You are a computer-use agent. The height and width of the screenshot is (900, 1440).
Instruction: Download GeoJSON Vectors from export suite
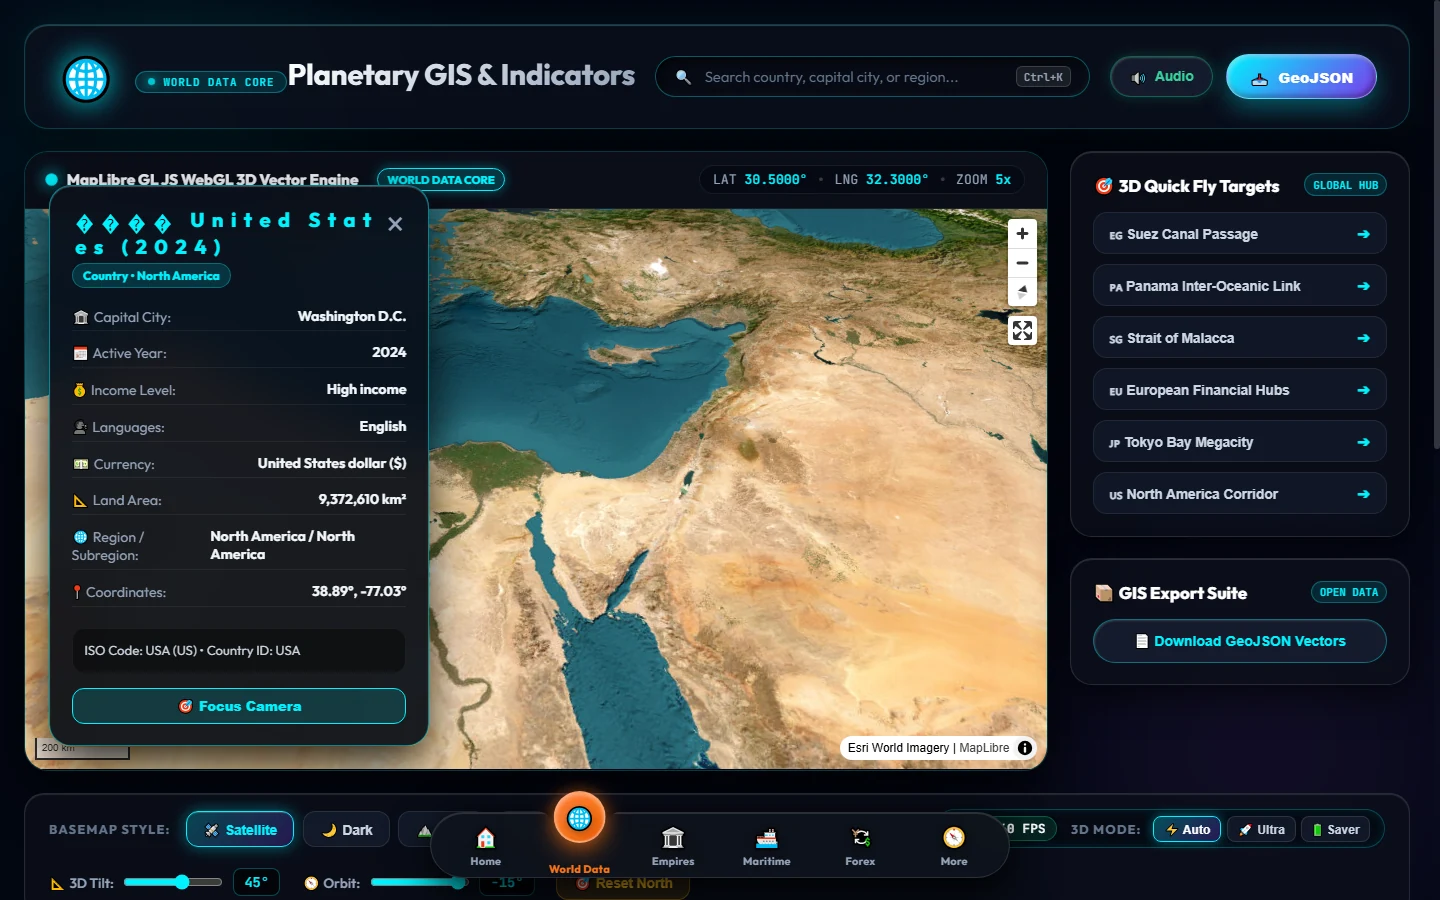(x=1240, y=641)
